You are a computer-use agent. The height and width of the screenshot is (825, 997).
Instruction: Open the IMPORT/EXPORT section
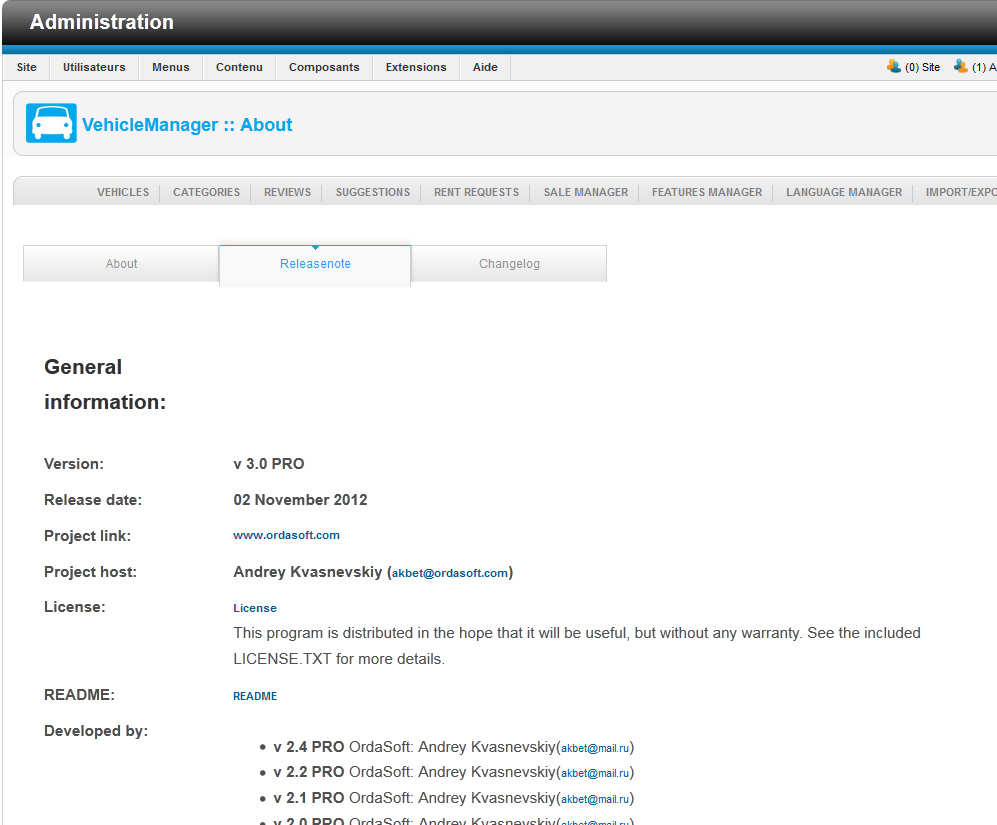pos(961,192)
